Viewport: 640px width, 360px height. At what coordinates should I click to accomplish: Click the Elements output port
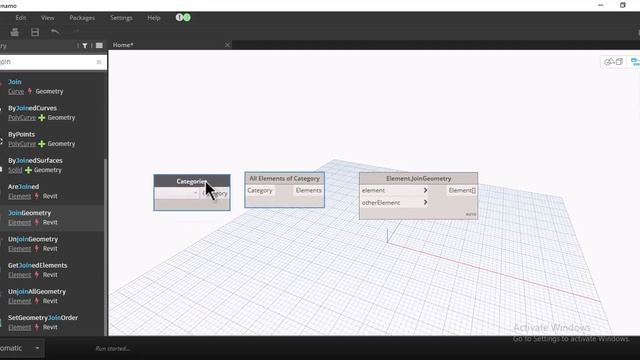point(309,191)
